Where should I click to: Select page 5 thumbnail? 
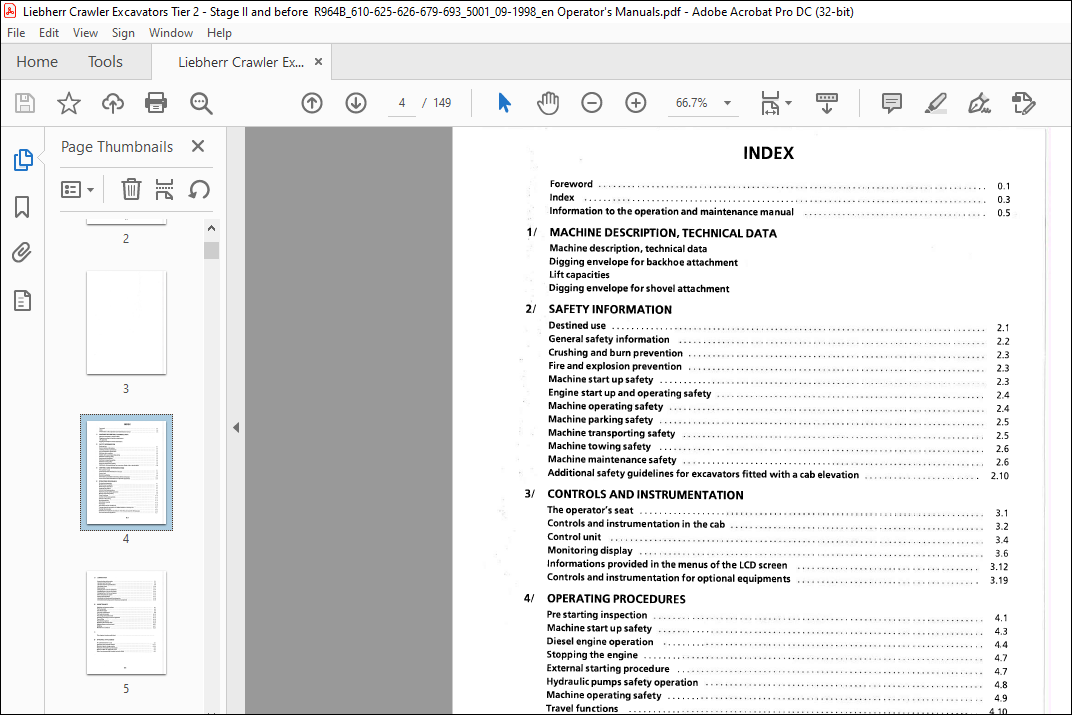click(x=126, y=623)
